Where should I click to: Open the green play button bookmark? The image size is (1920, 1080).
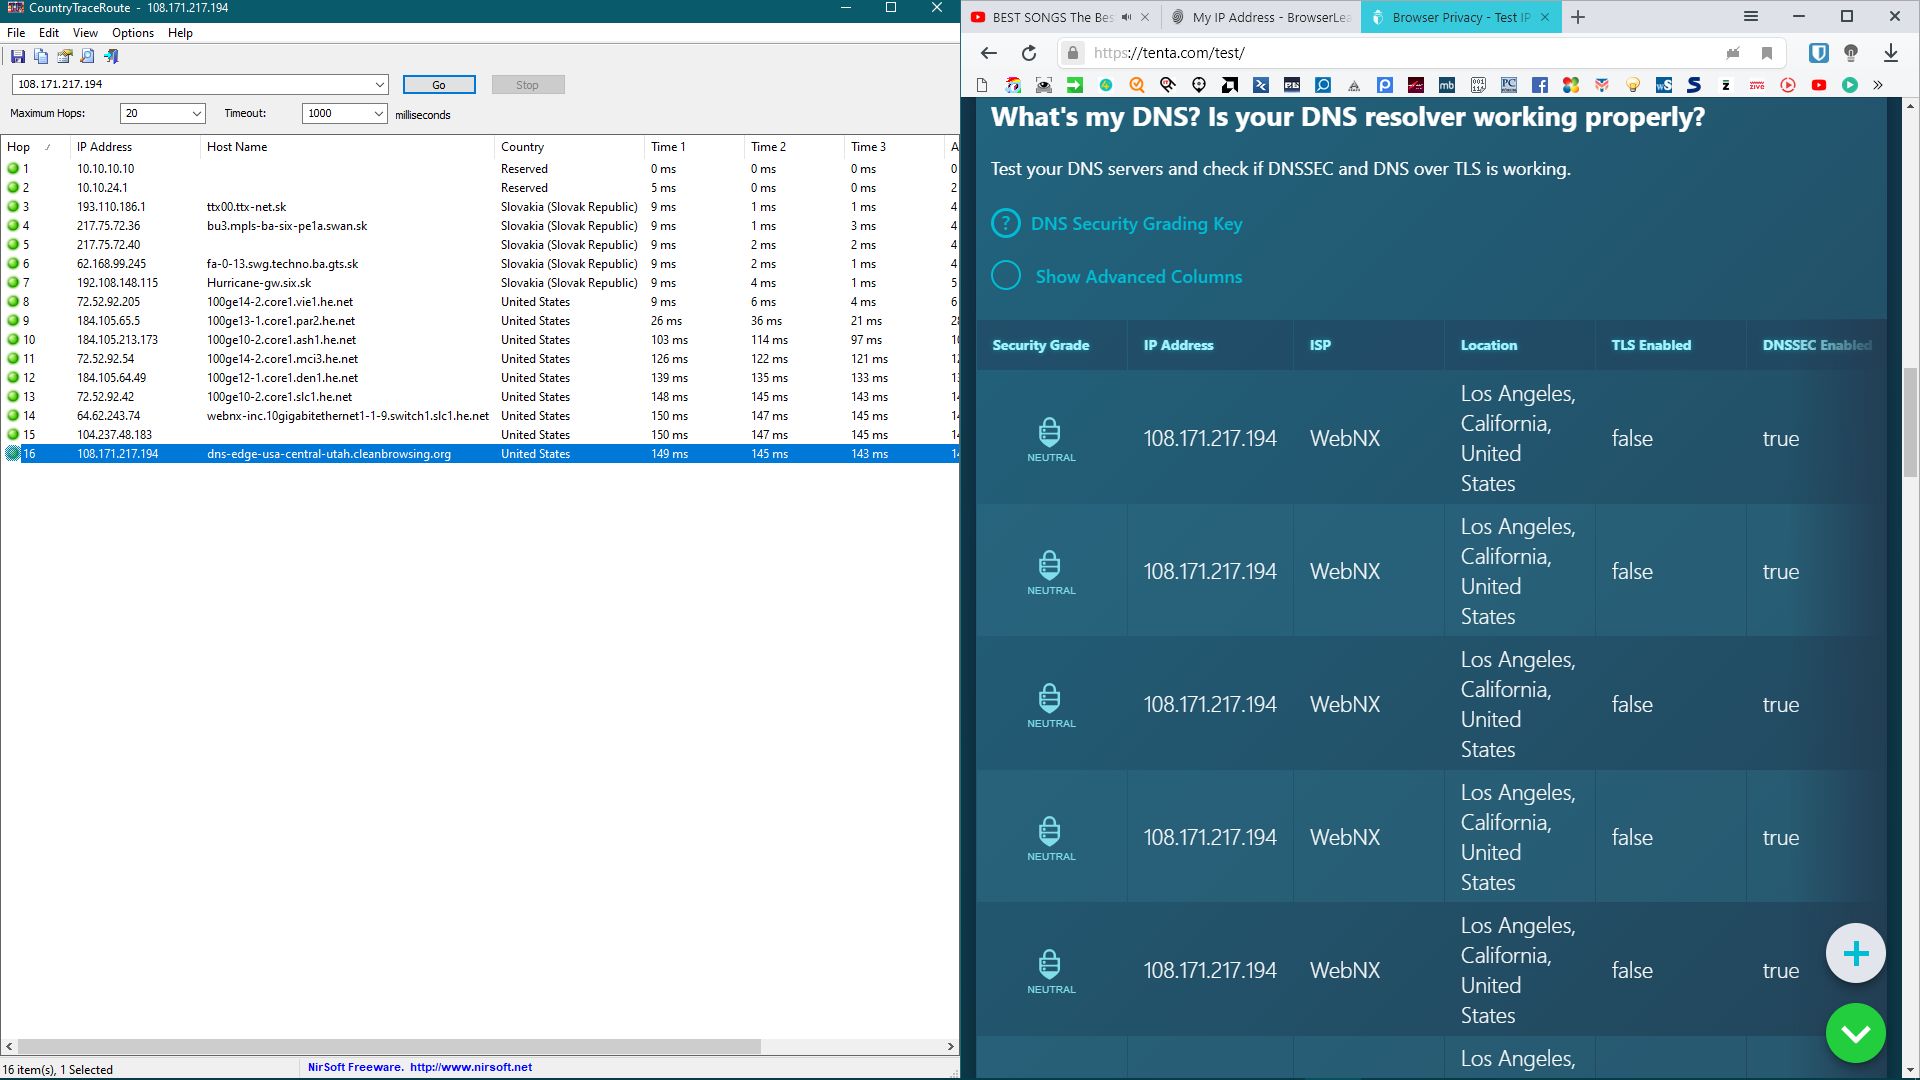1850,85
